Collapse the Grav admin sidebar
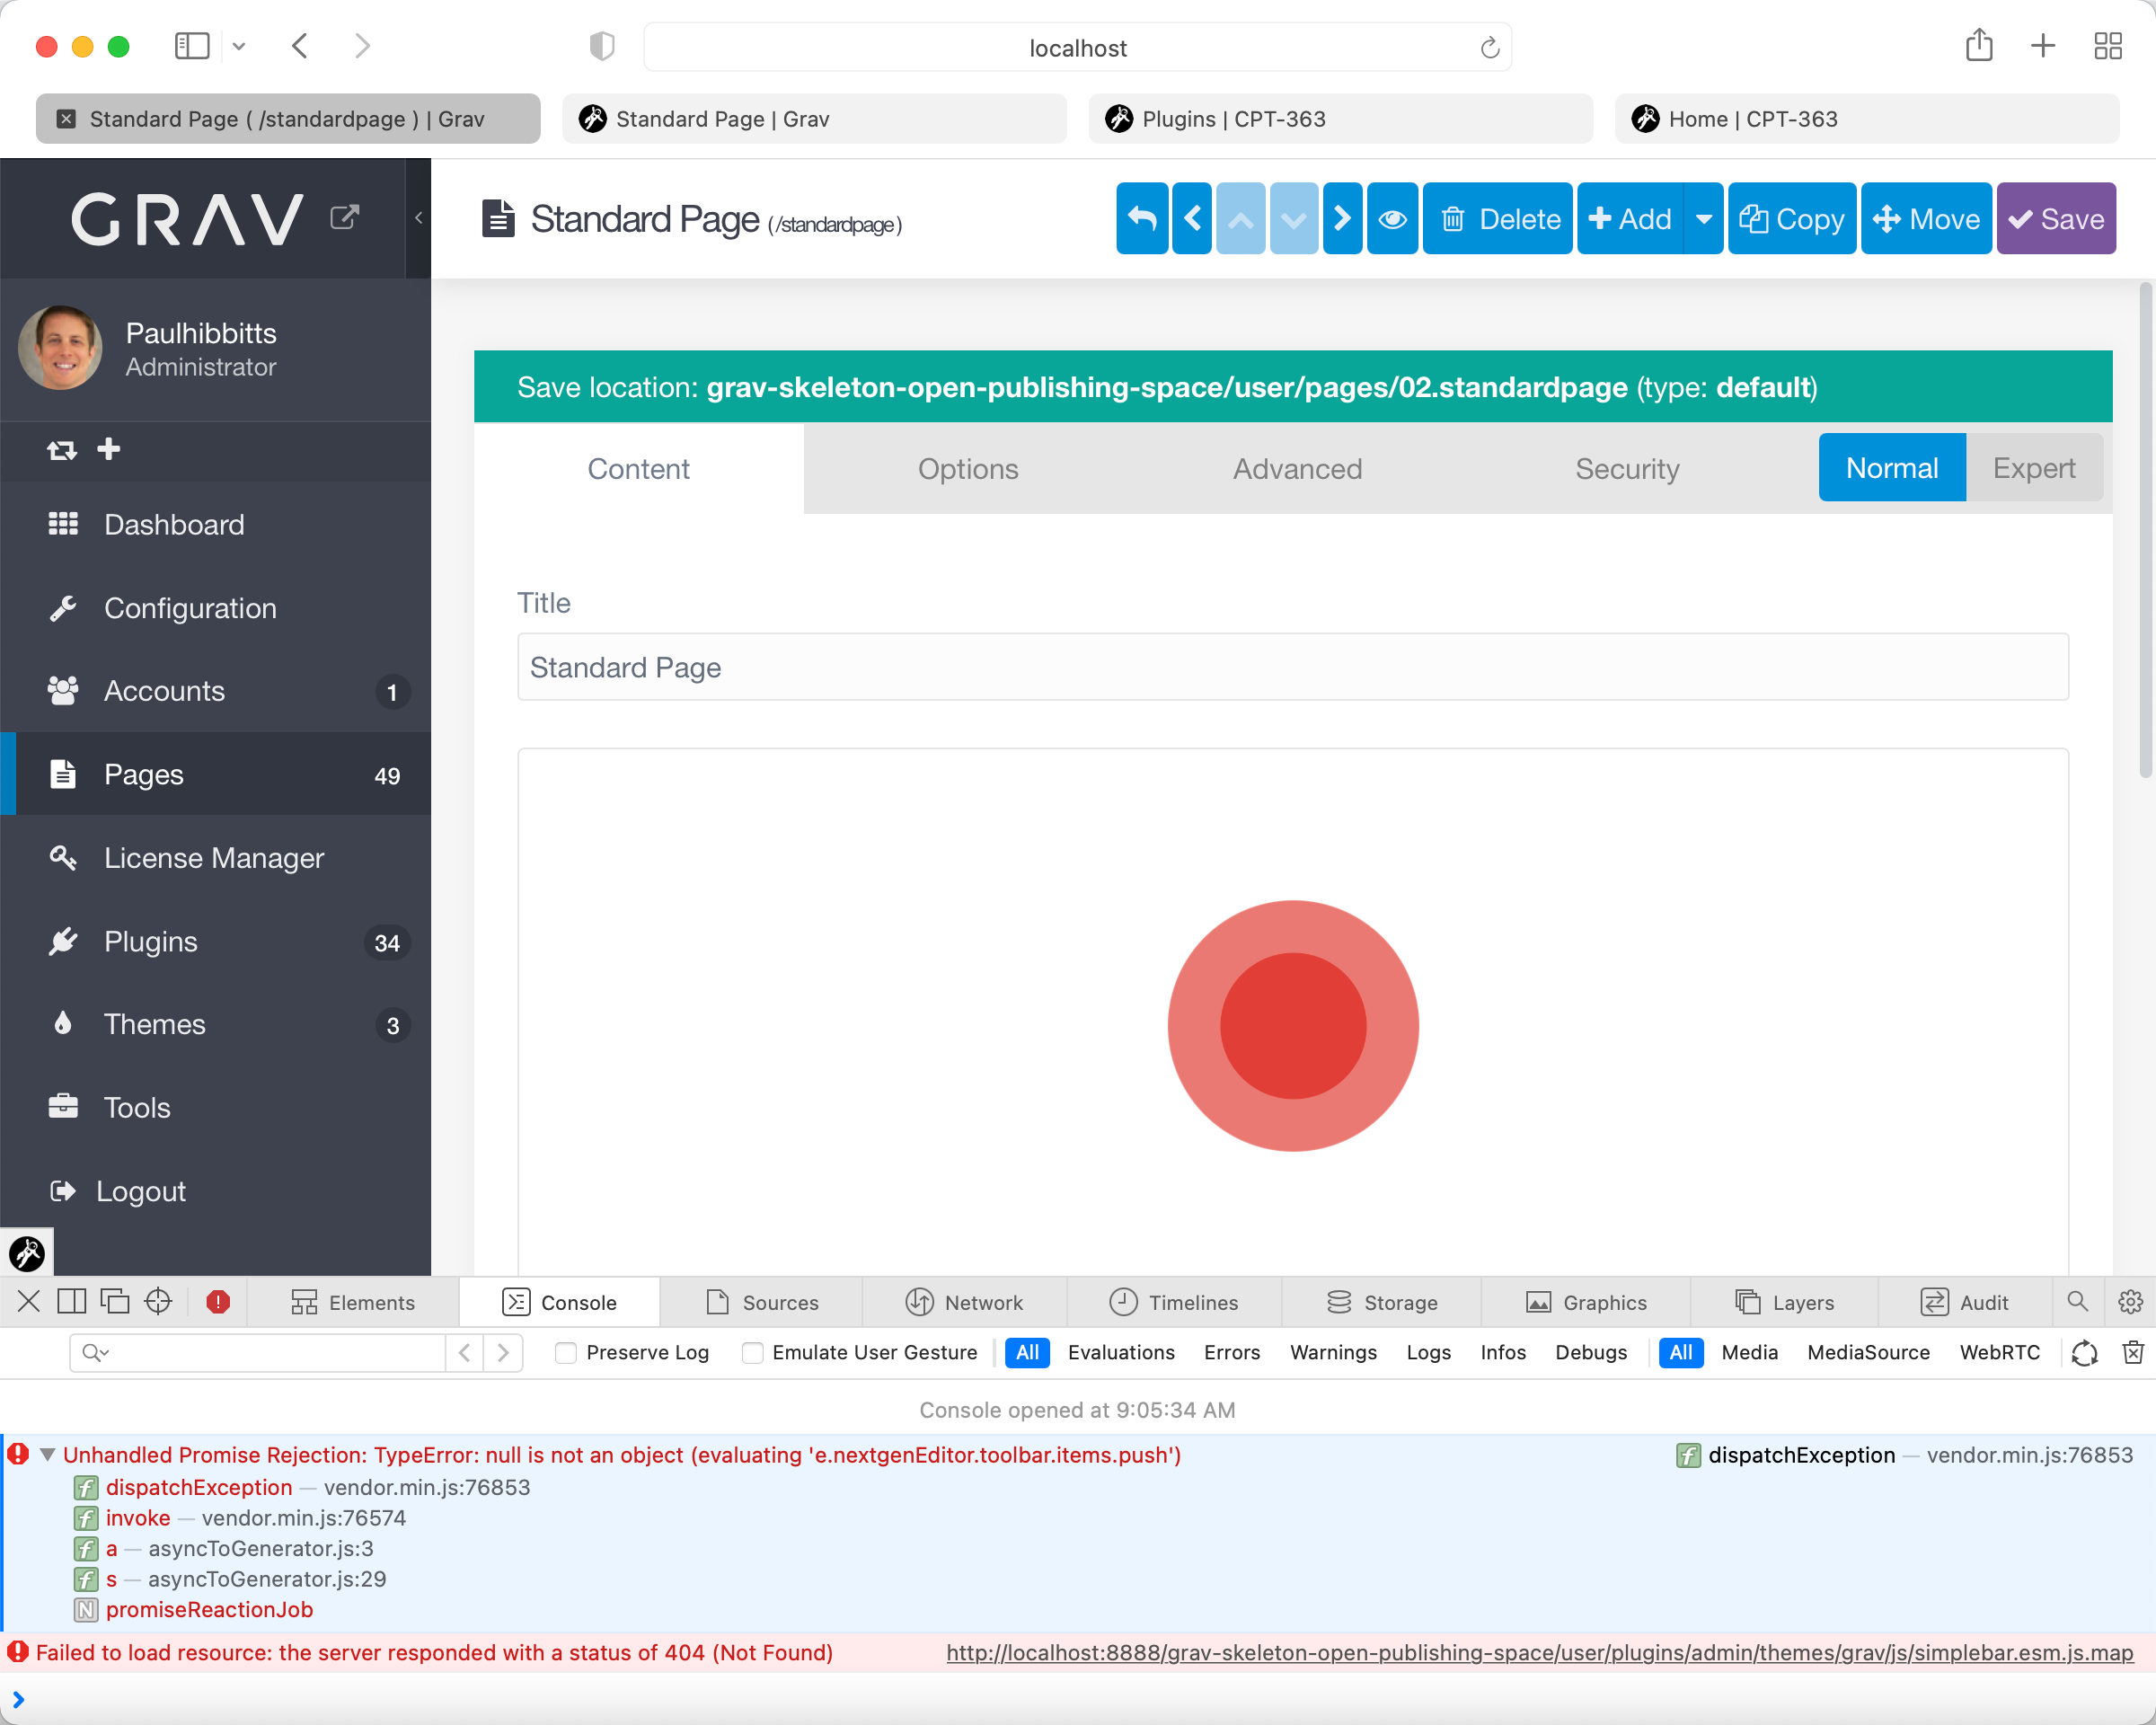 click(417, 218)
